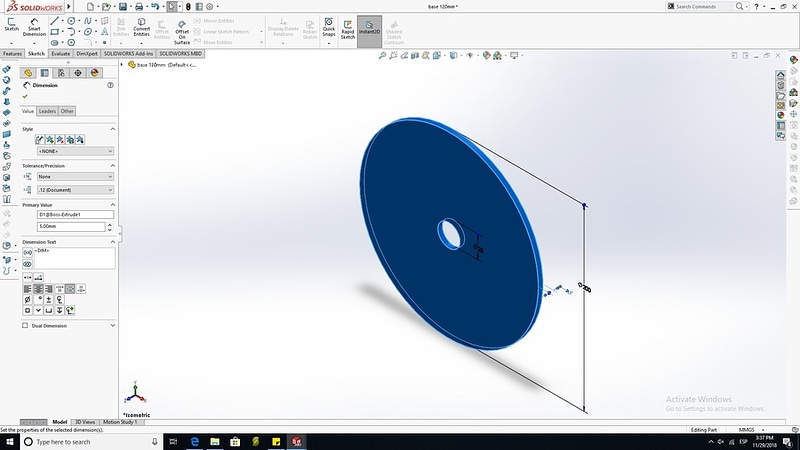This screenshot has height=450, width=800.
Task: Click the Rebuild traffic light icon
Action: [x=188, y=7]
